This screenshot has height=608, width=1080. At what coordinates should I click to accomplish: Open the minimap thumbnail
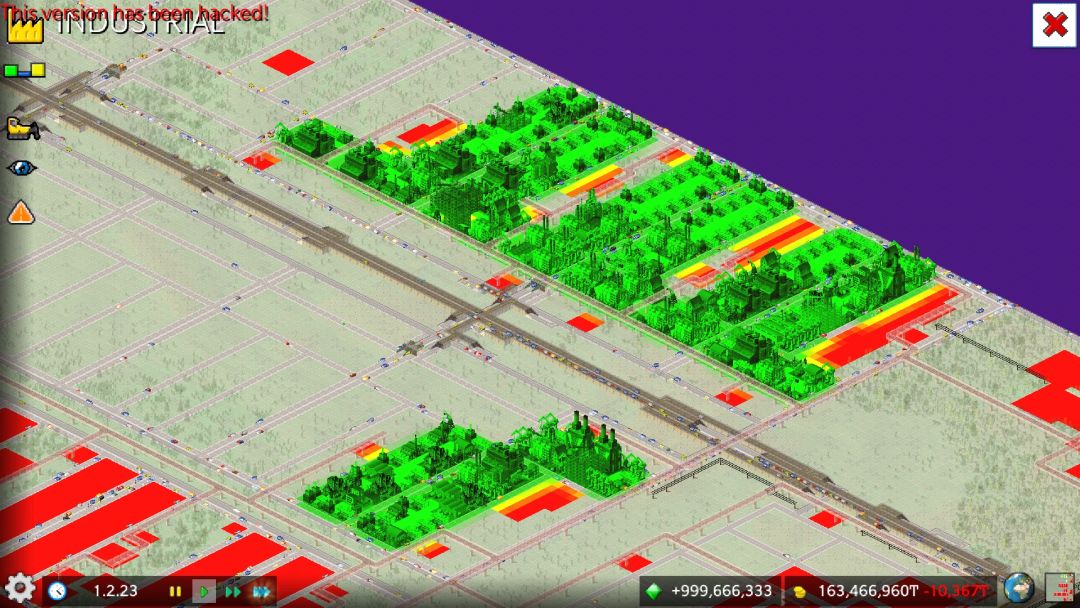(1059, 589)
